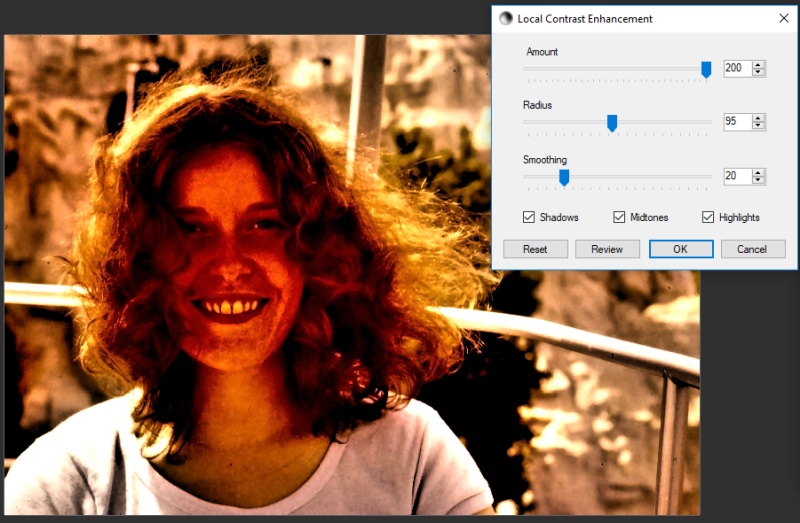Image resolution: width=800 pixels, height=523 pixels.
Task: Click the Smoothing label text
Action: point(544,160)
